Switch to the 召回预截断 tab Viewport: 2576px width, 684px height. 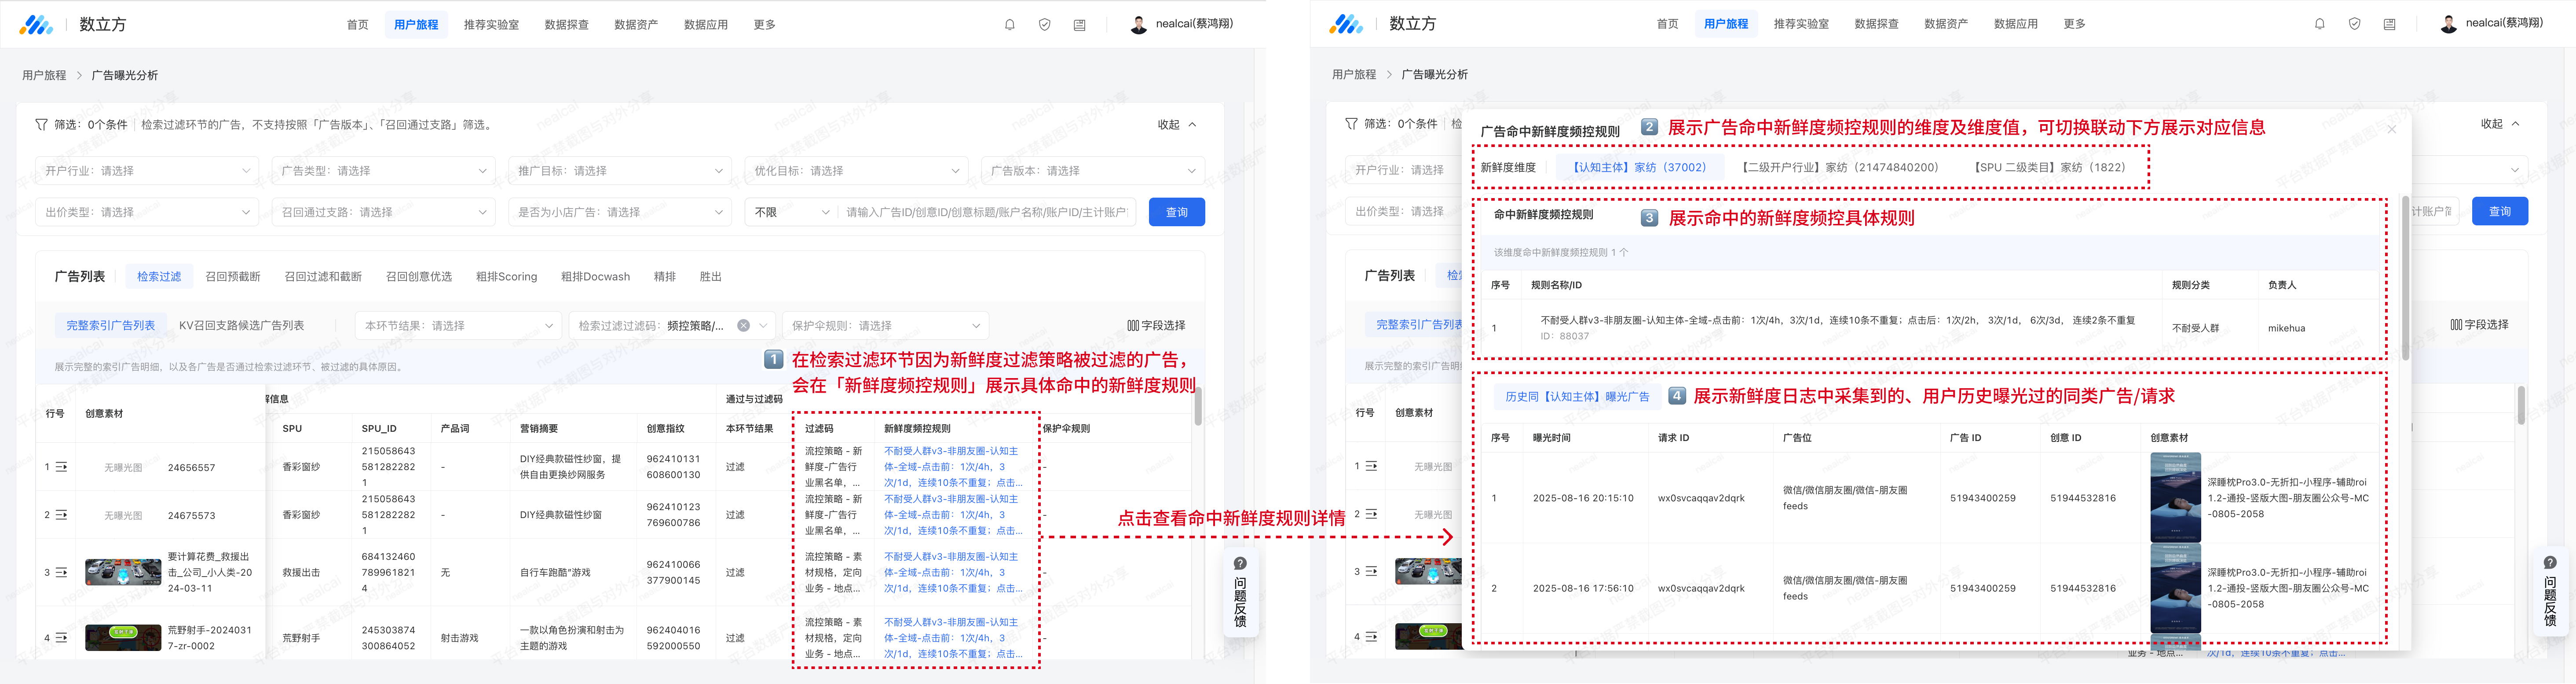[233, 277]
